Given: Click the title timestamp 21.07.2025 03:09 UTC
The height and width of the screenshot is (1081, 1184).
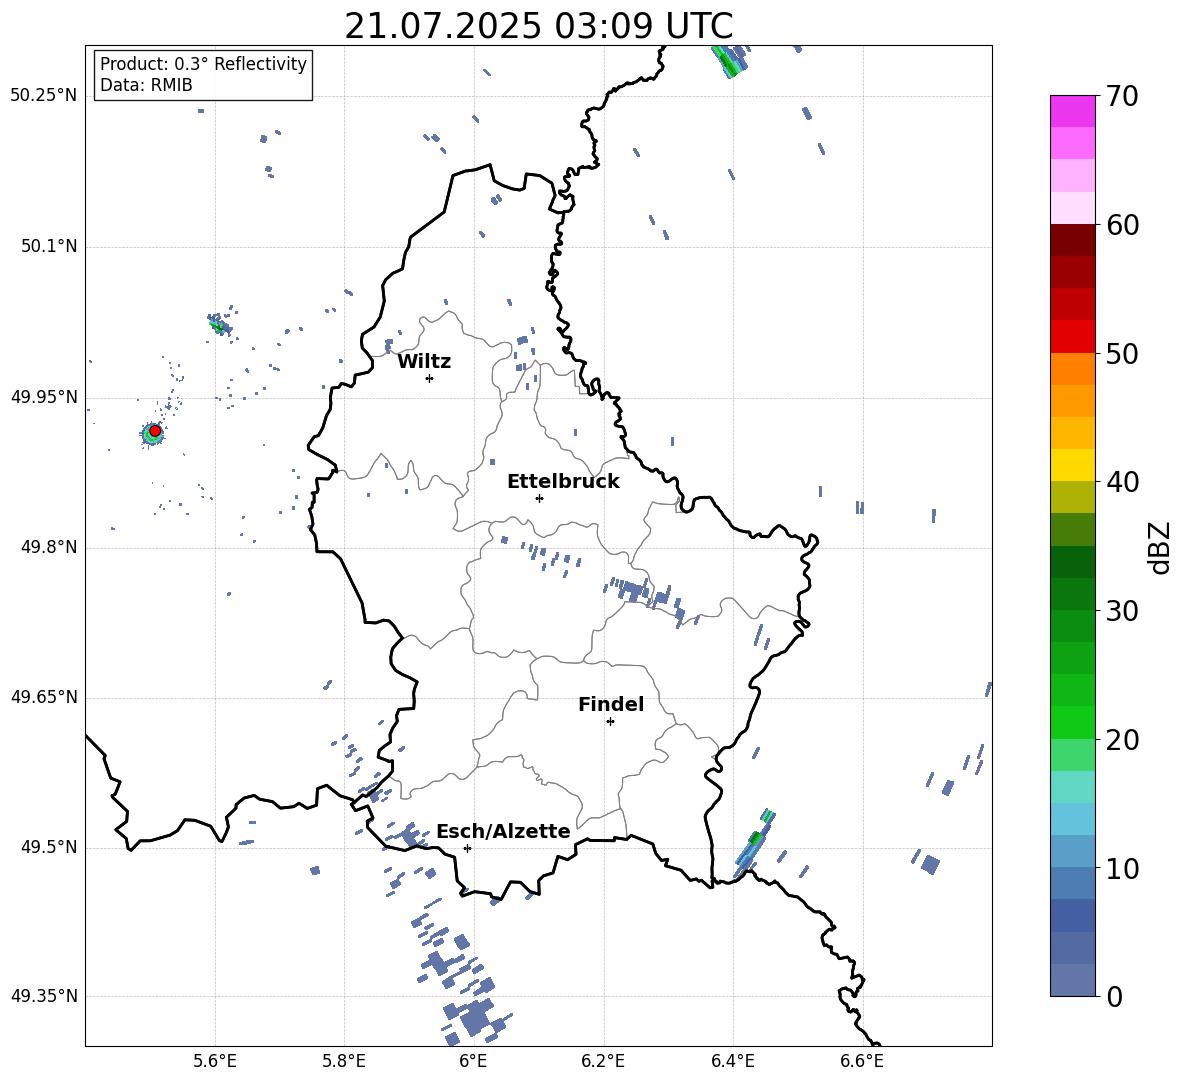Looking at the screenshot, I should point(538,26).
